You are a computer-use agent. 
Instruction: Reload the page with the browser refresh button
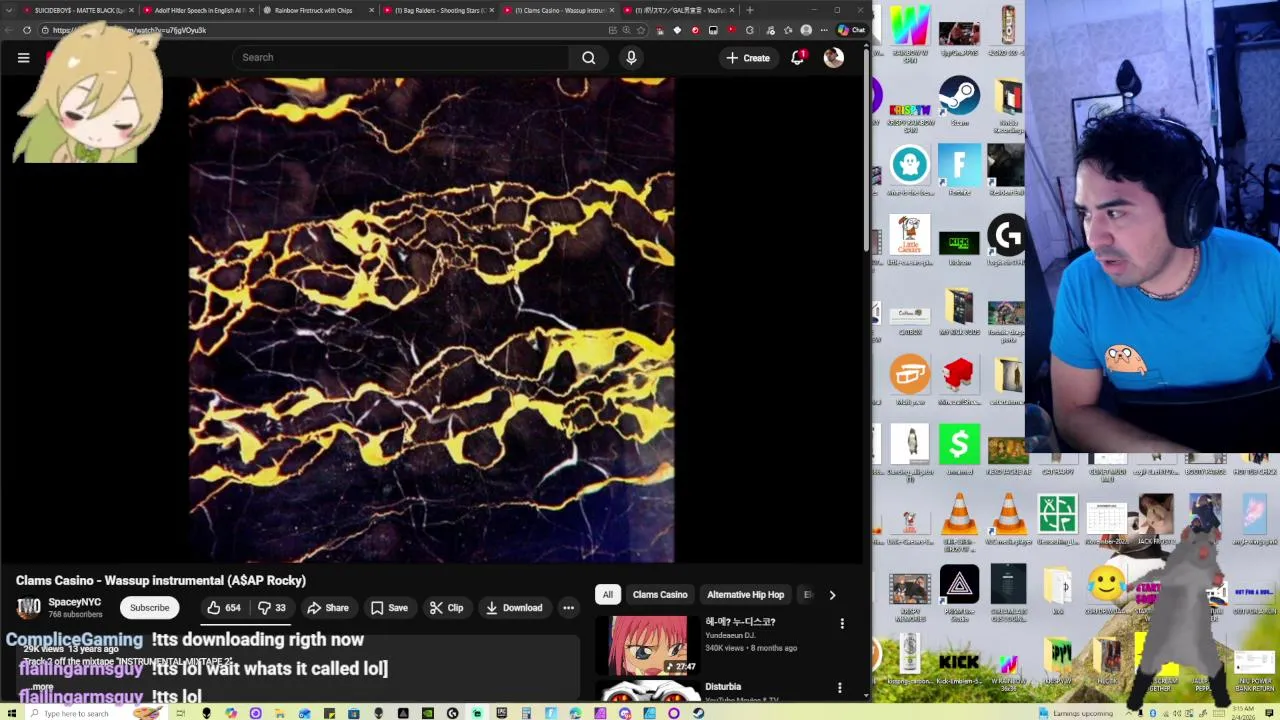pyautogui.click(x=27, y=30)
